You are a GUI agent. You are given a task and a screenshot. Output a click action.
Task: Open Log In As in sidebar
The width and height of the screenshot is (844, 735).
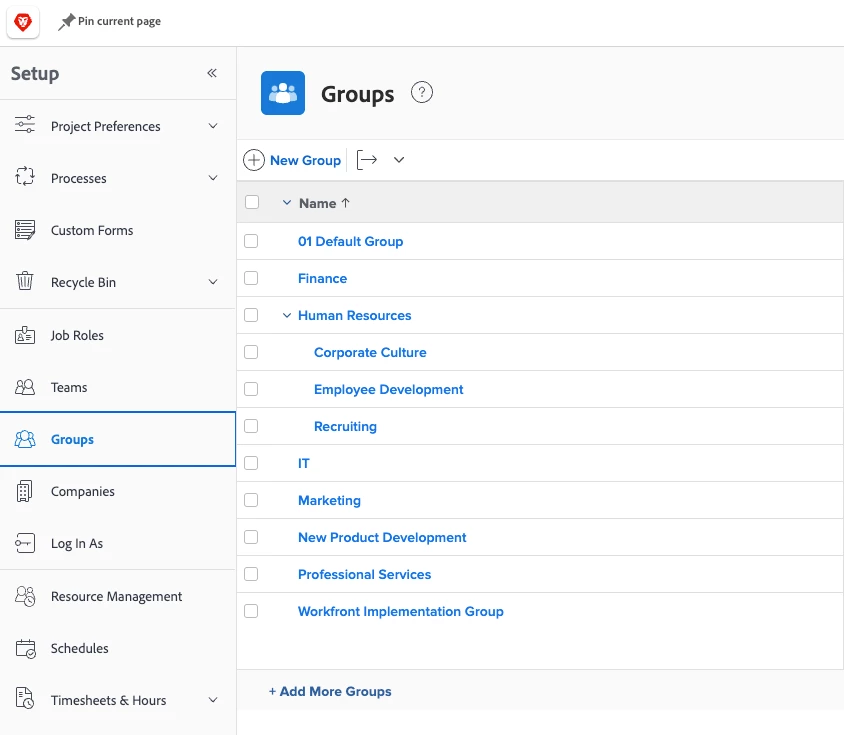coord(118,543)
